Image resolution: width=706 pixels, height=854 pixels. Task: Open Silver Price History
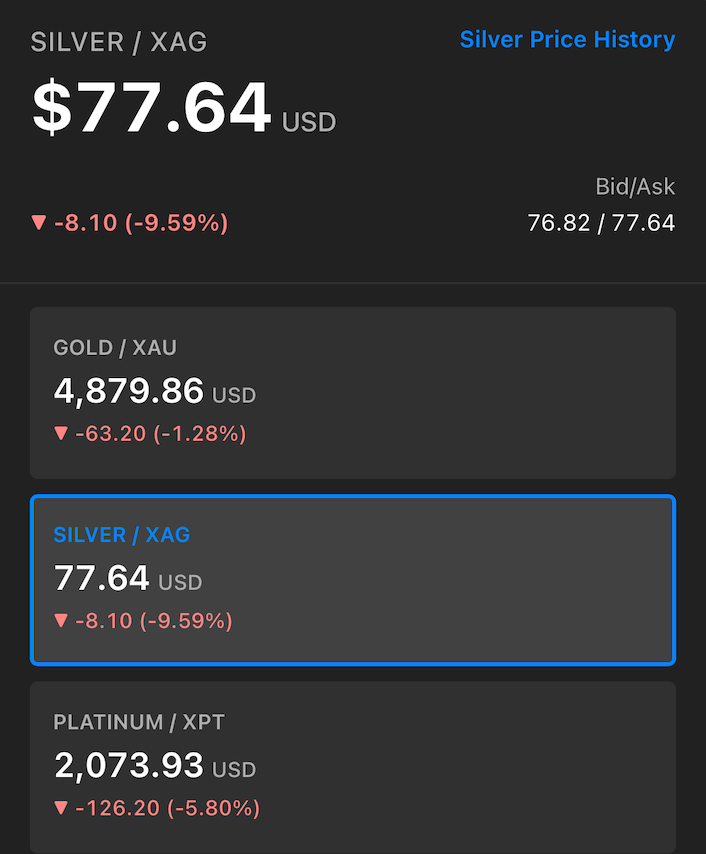pyautogui.click(x=567, y=40)
